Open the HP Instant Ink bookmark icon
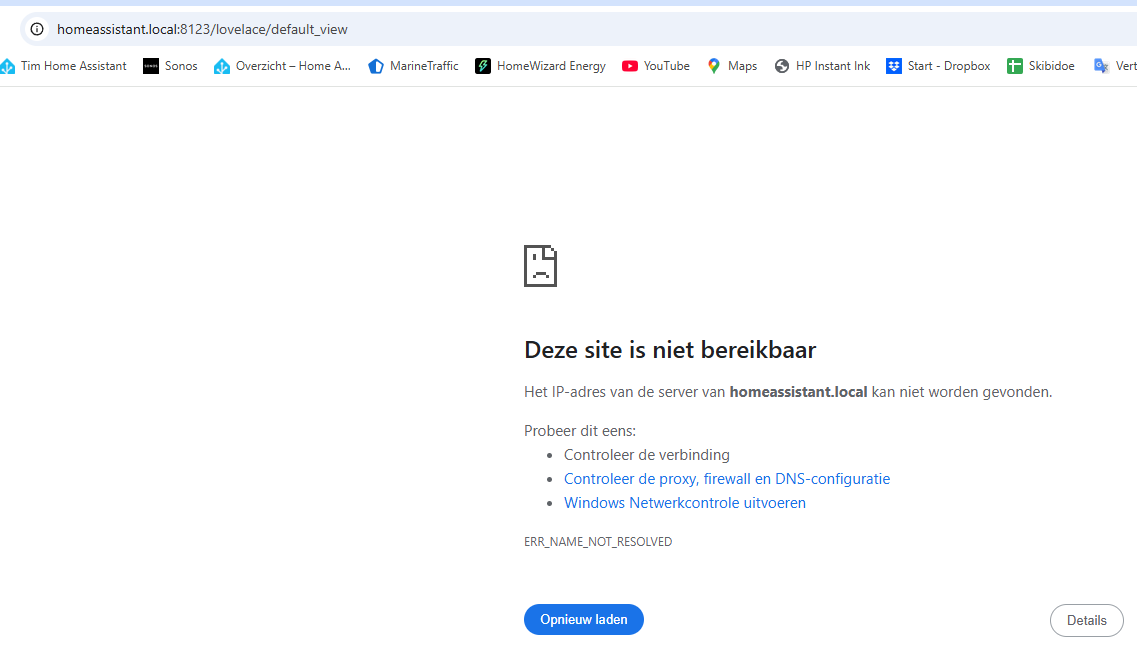1137x661 pixels. tap(782, 66)
